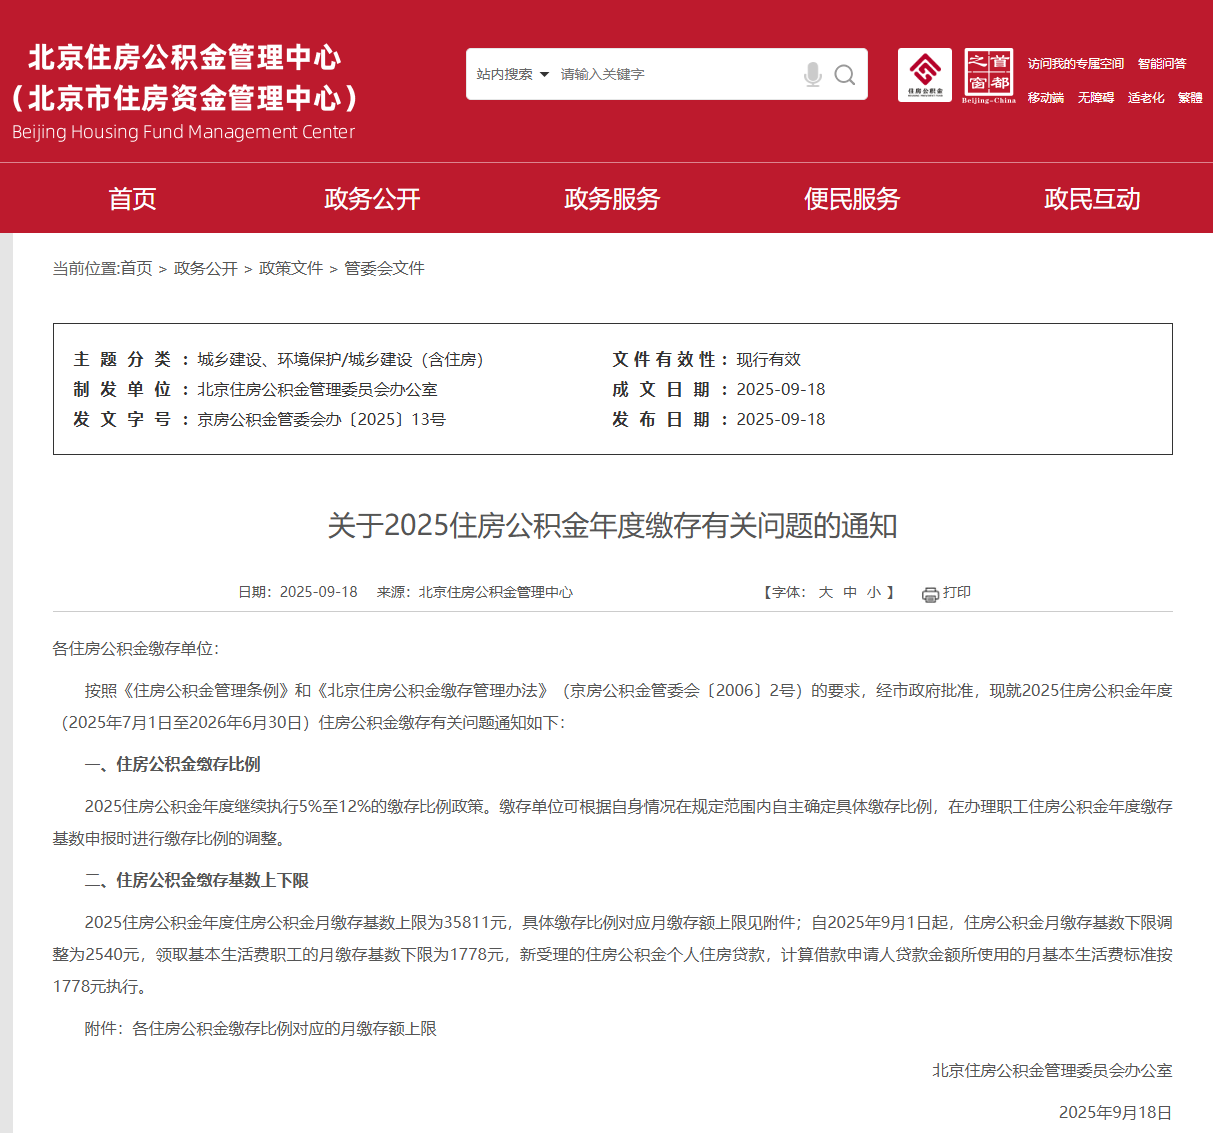Click 政策文件 in the breadcrumb

click(x=291, y=268)
